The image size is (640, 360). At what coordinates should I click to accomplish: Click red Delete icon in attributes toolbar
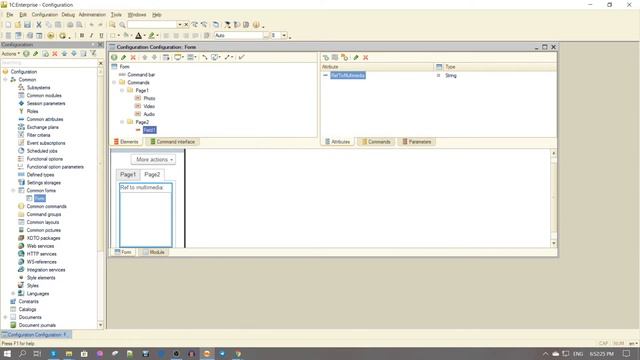pos(366,58)
